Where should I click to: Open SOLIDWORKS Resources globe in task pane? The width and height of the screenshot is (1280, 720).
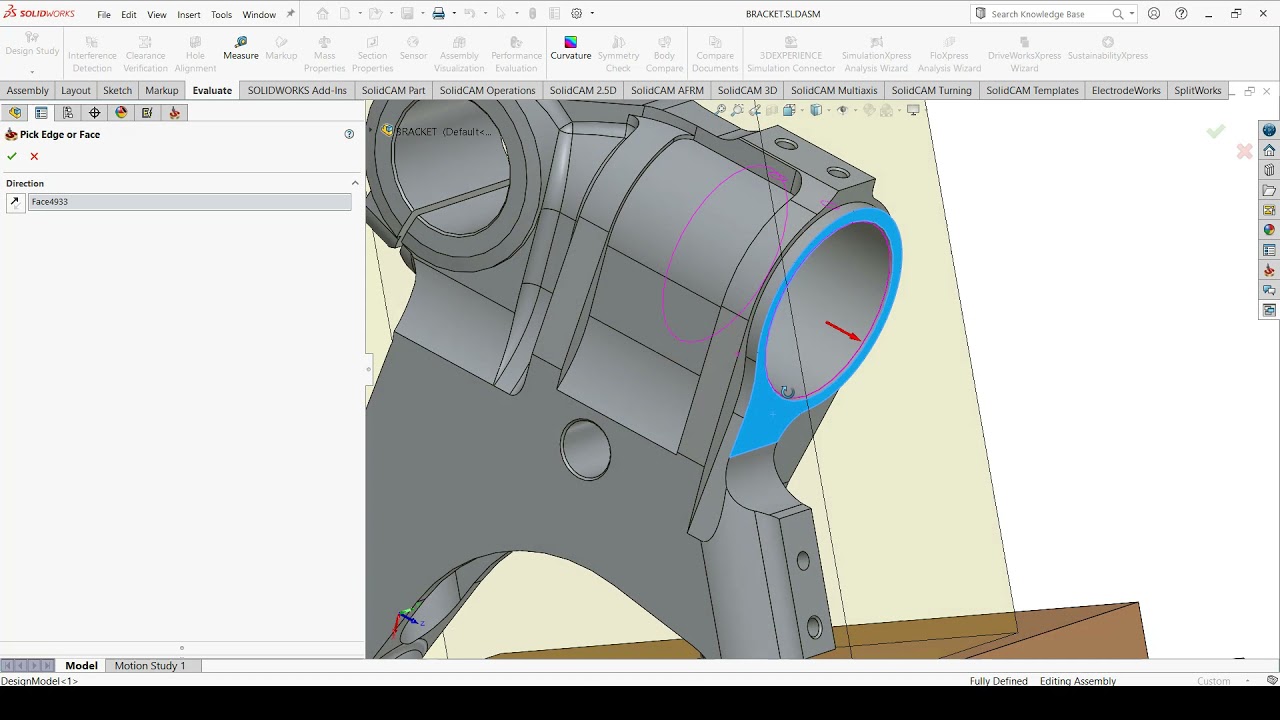(x=1269, y=130)
